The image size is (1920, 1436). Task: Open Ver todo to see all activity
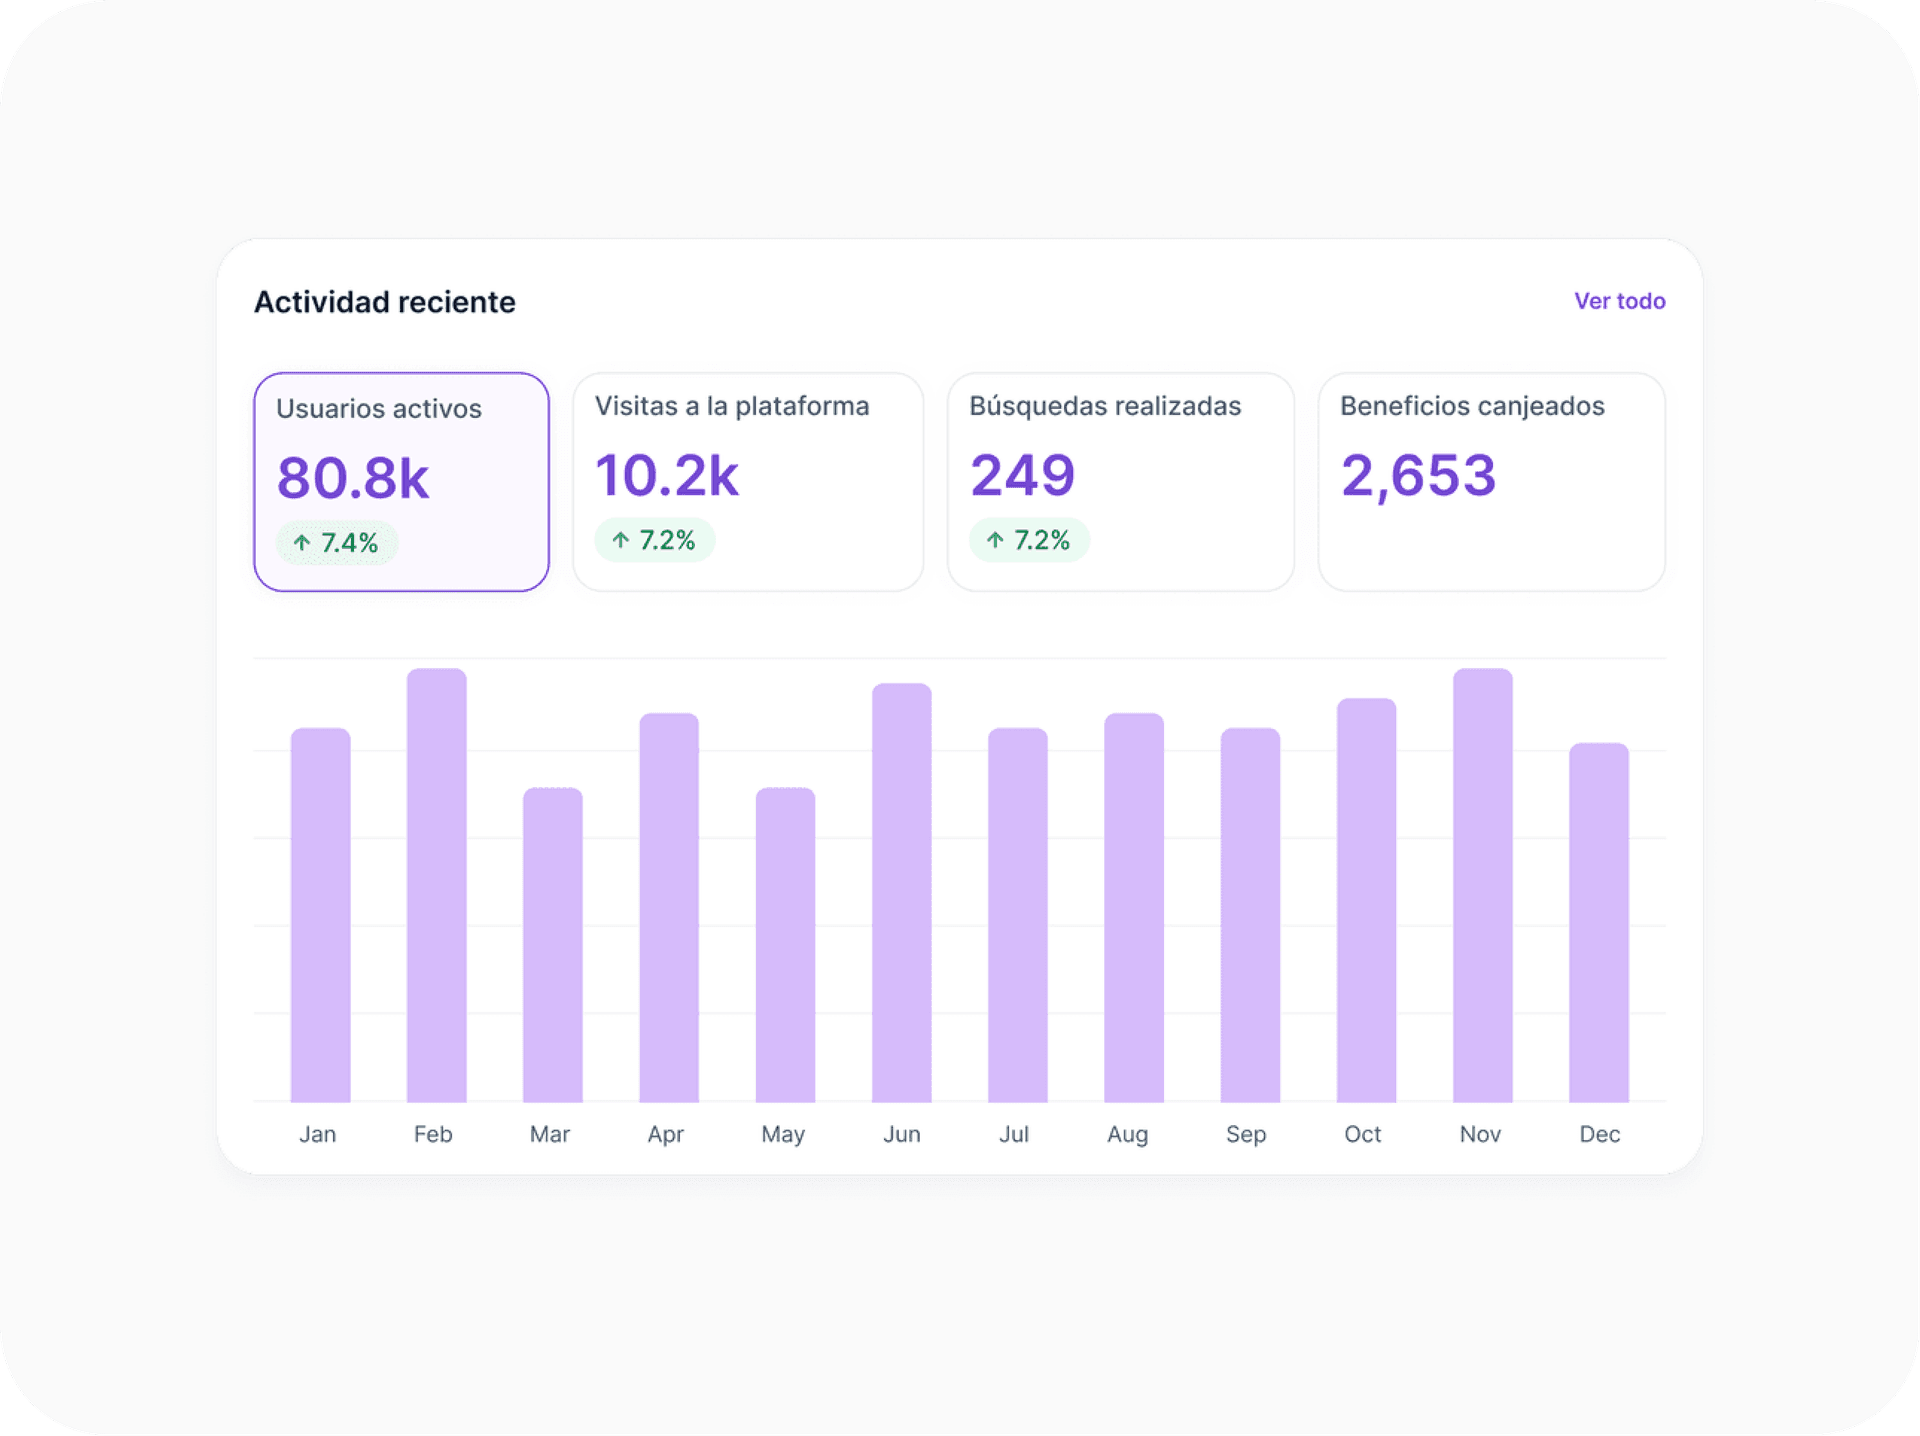coord(1619,301)
